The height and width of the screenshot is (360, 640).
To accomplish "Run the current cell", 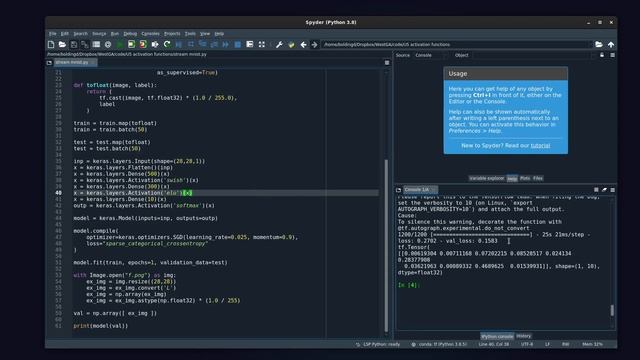I will (131, 44).
